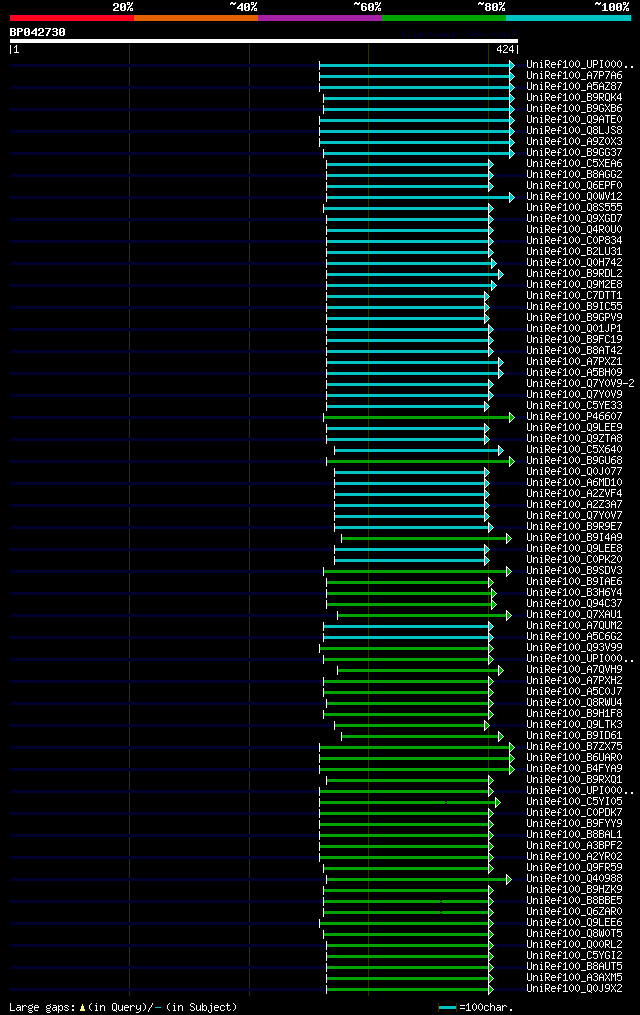The width and height of the screenshot is (640, 1015).
Task: Open hit UniRef100_B9GXB6
Action: click(x=574, y=109)
